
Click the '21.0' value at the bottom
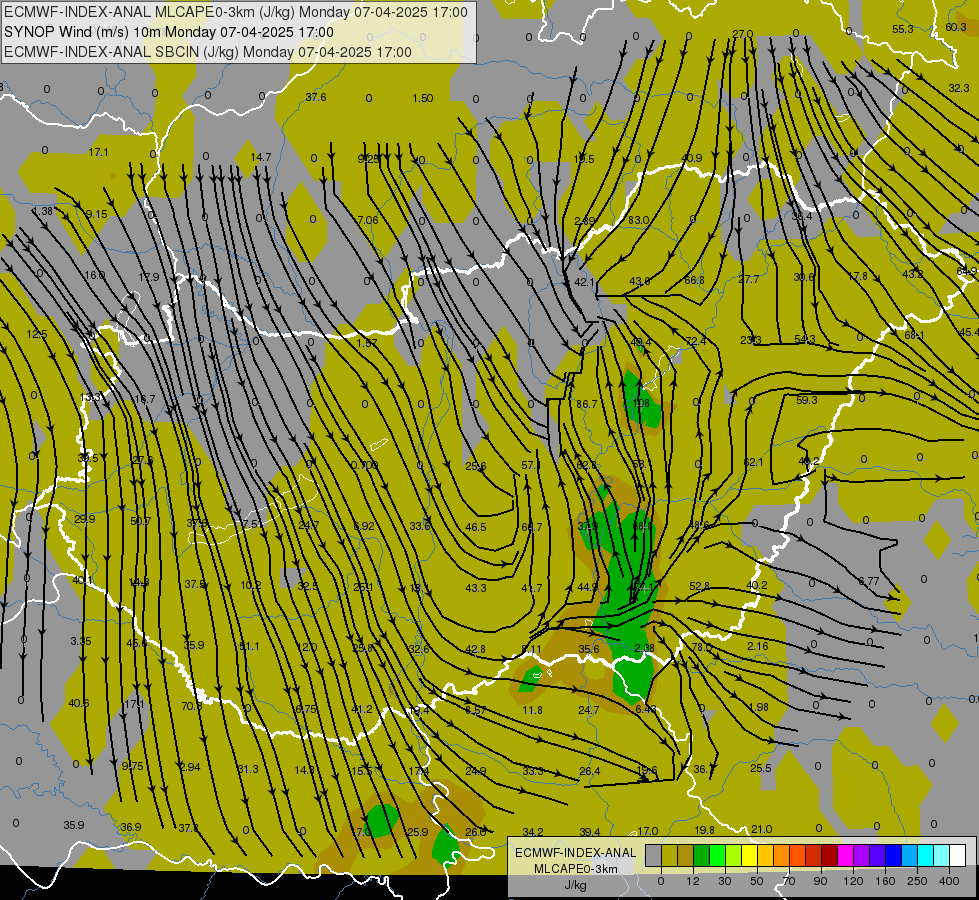(x=762, y=829)
